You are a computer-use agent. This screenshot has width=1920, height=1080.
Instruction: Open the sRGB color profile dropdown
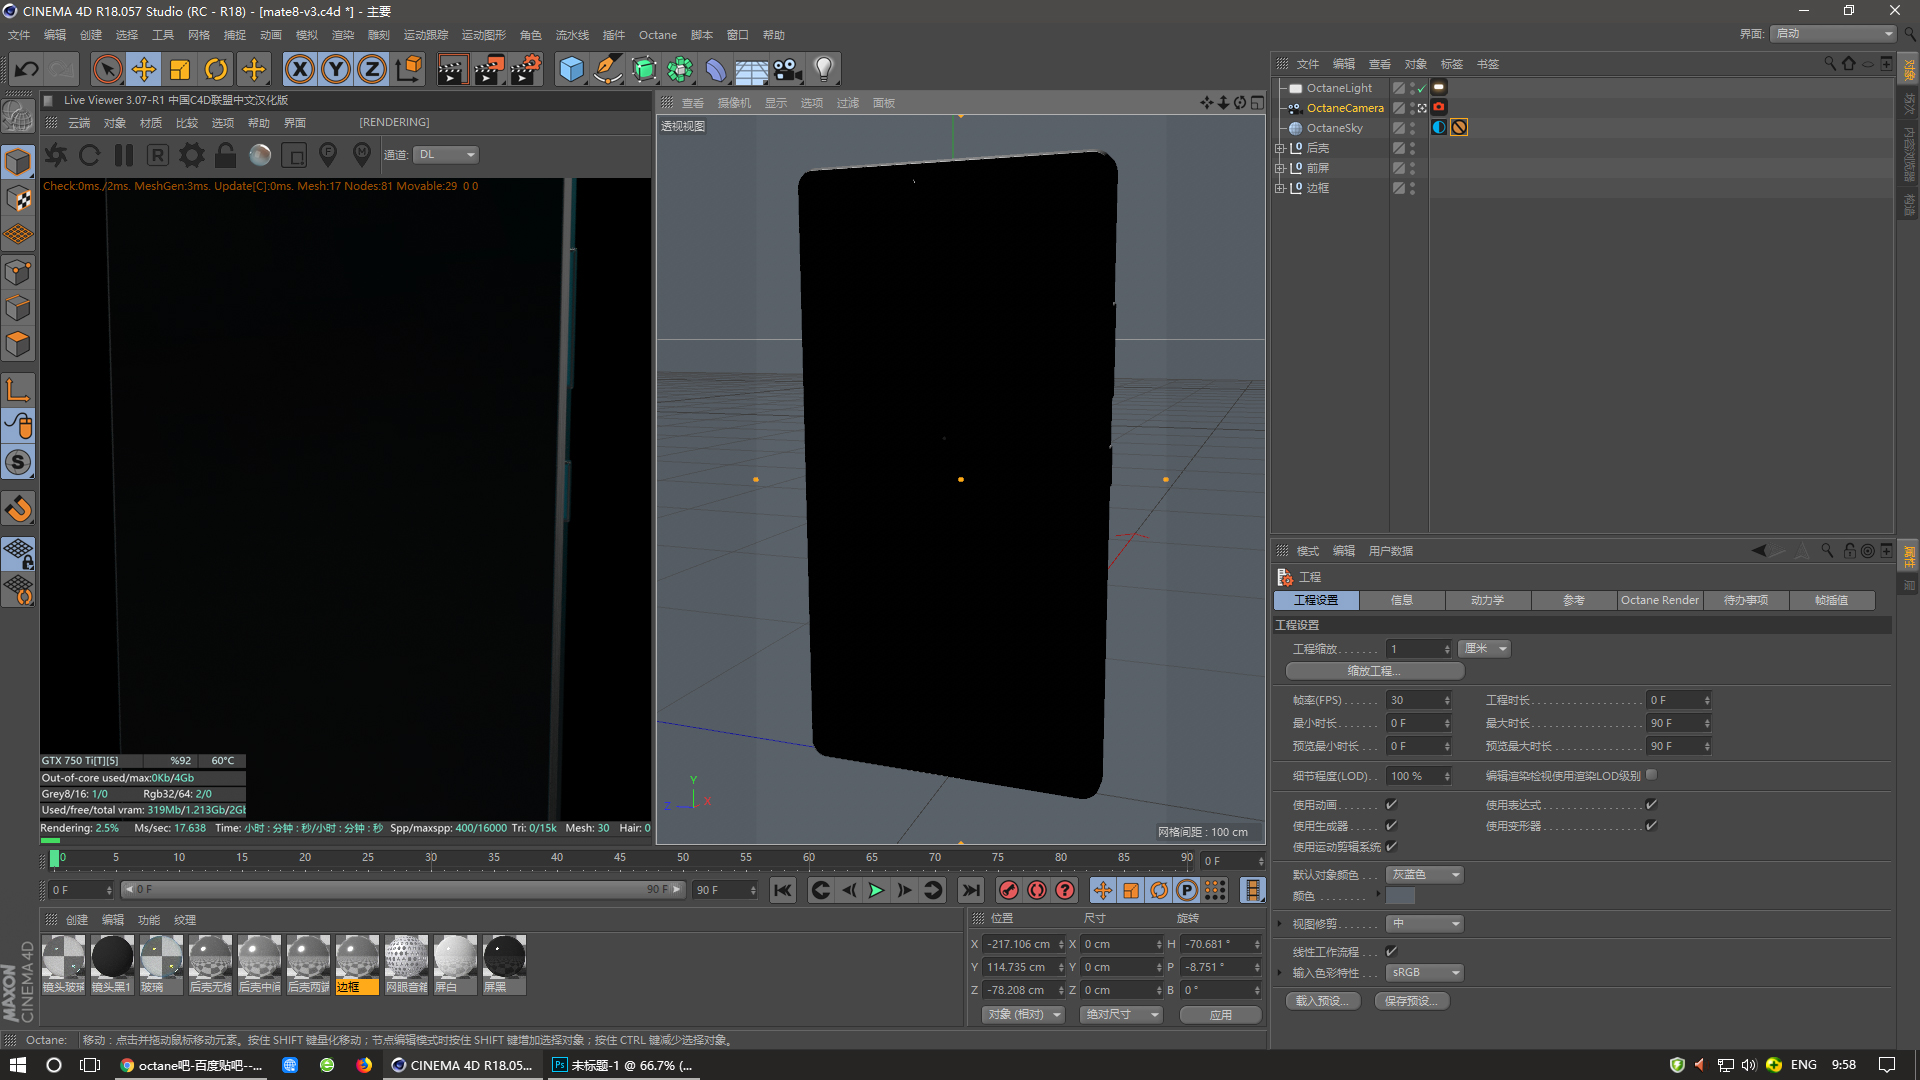pos(1425,973)
